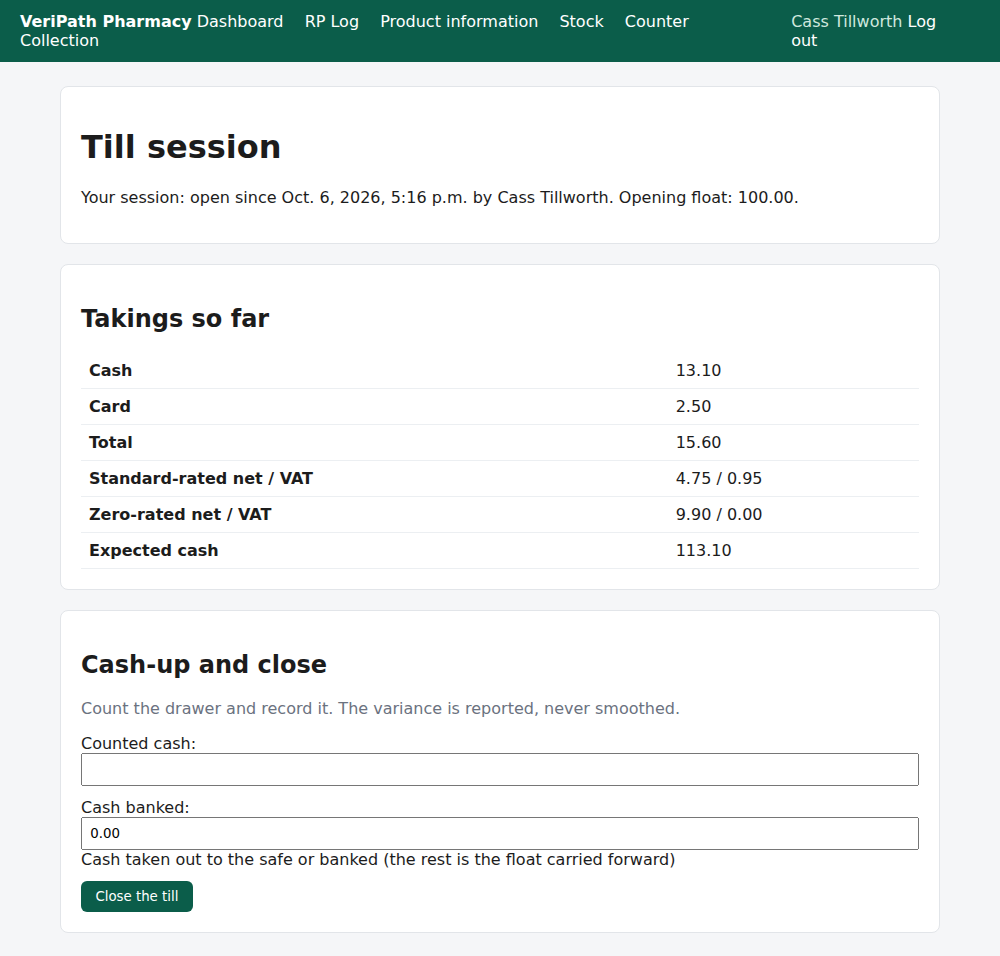The height and width of the screenshot is (956, 1000).
Task: Select the Cash takings value 13.10
Action: click(698, 371)
